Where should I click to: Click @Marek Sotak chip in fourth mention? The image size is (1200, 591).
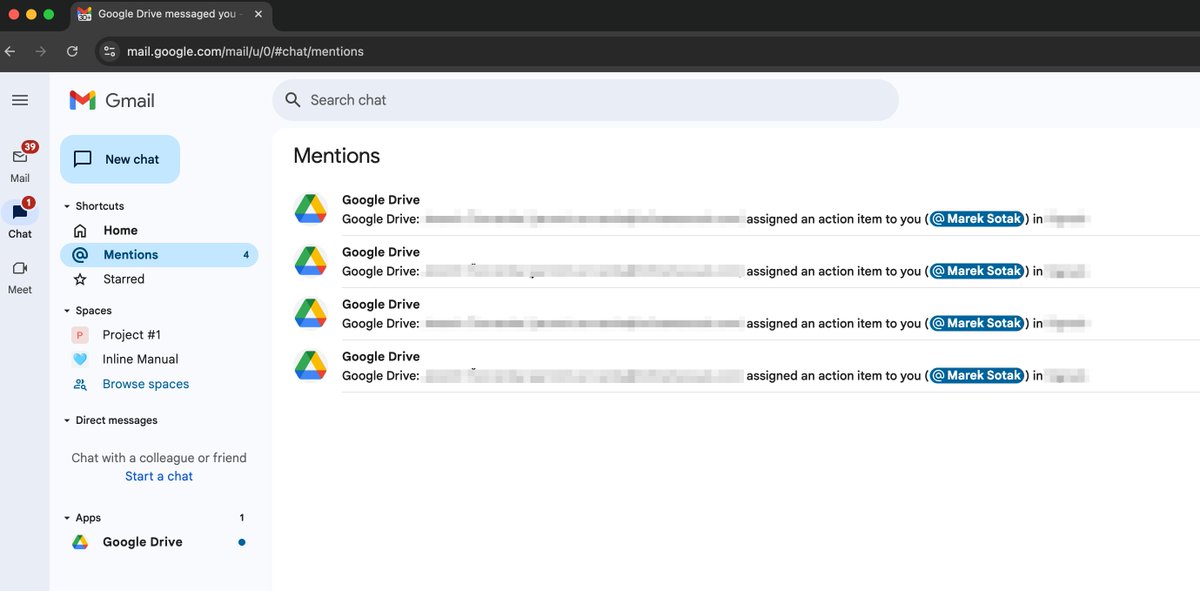click(977, 376)
